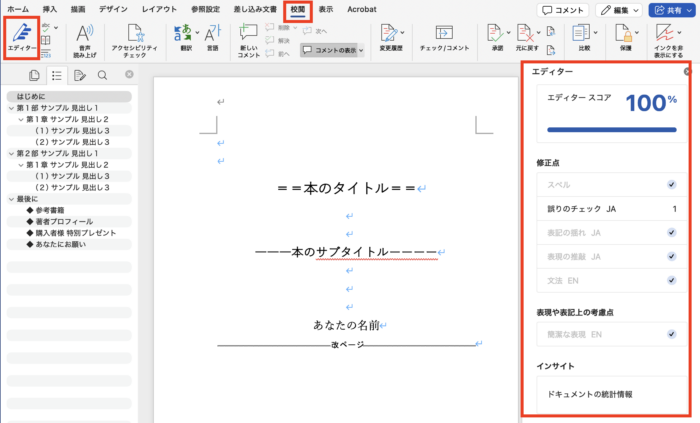The width and height of the screenshot is (700, 423).
Task: Collapse the 最後に heading
Action: [11, 199]
